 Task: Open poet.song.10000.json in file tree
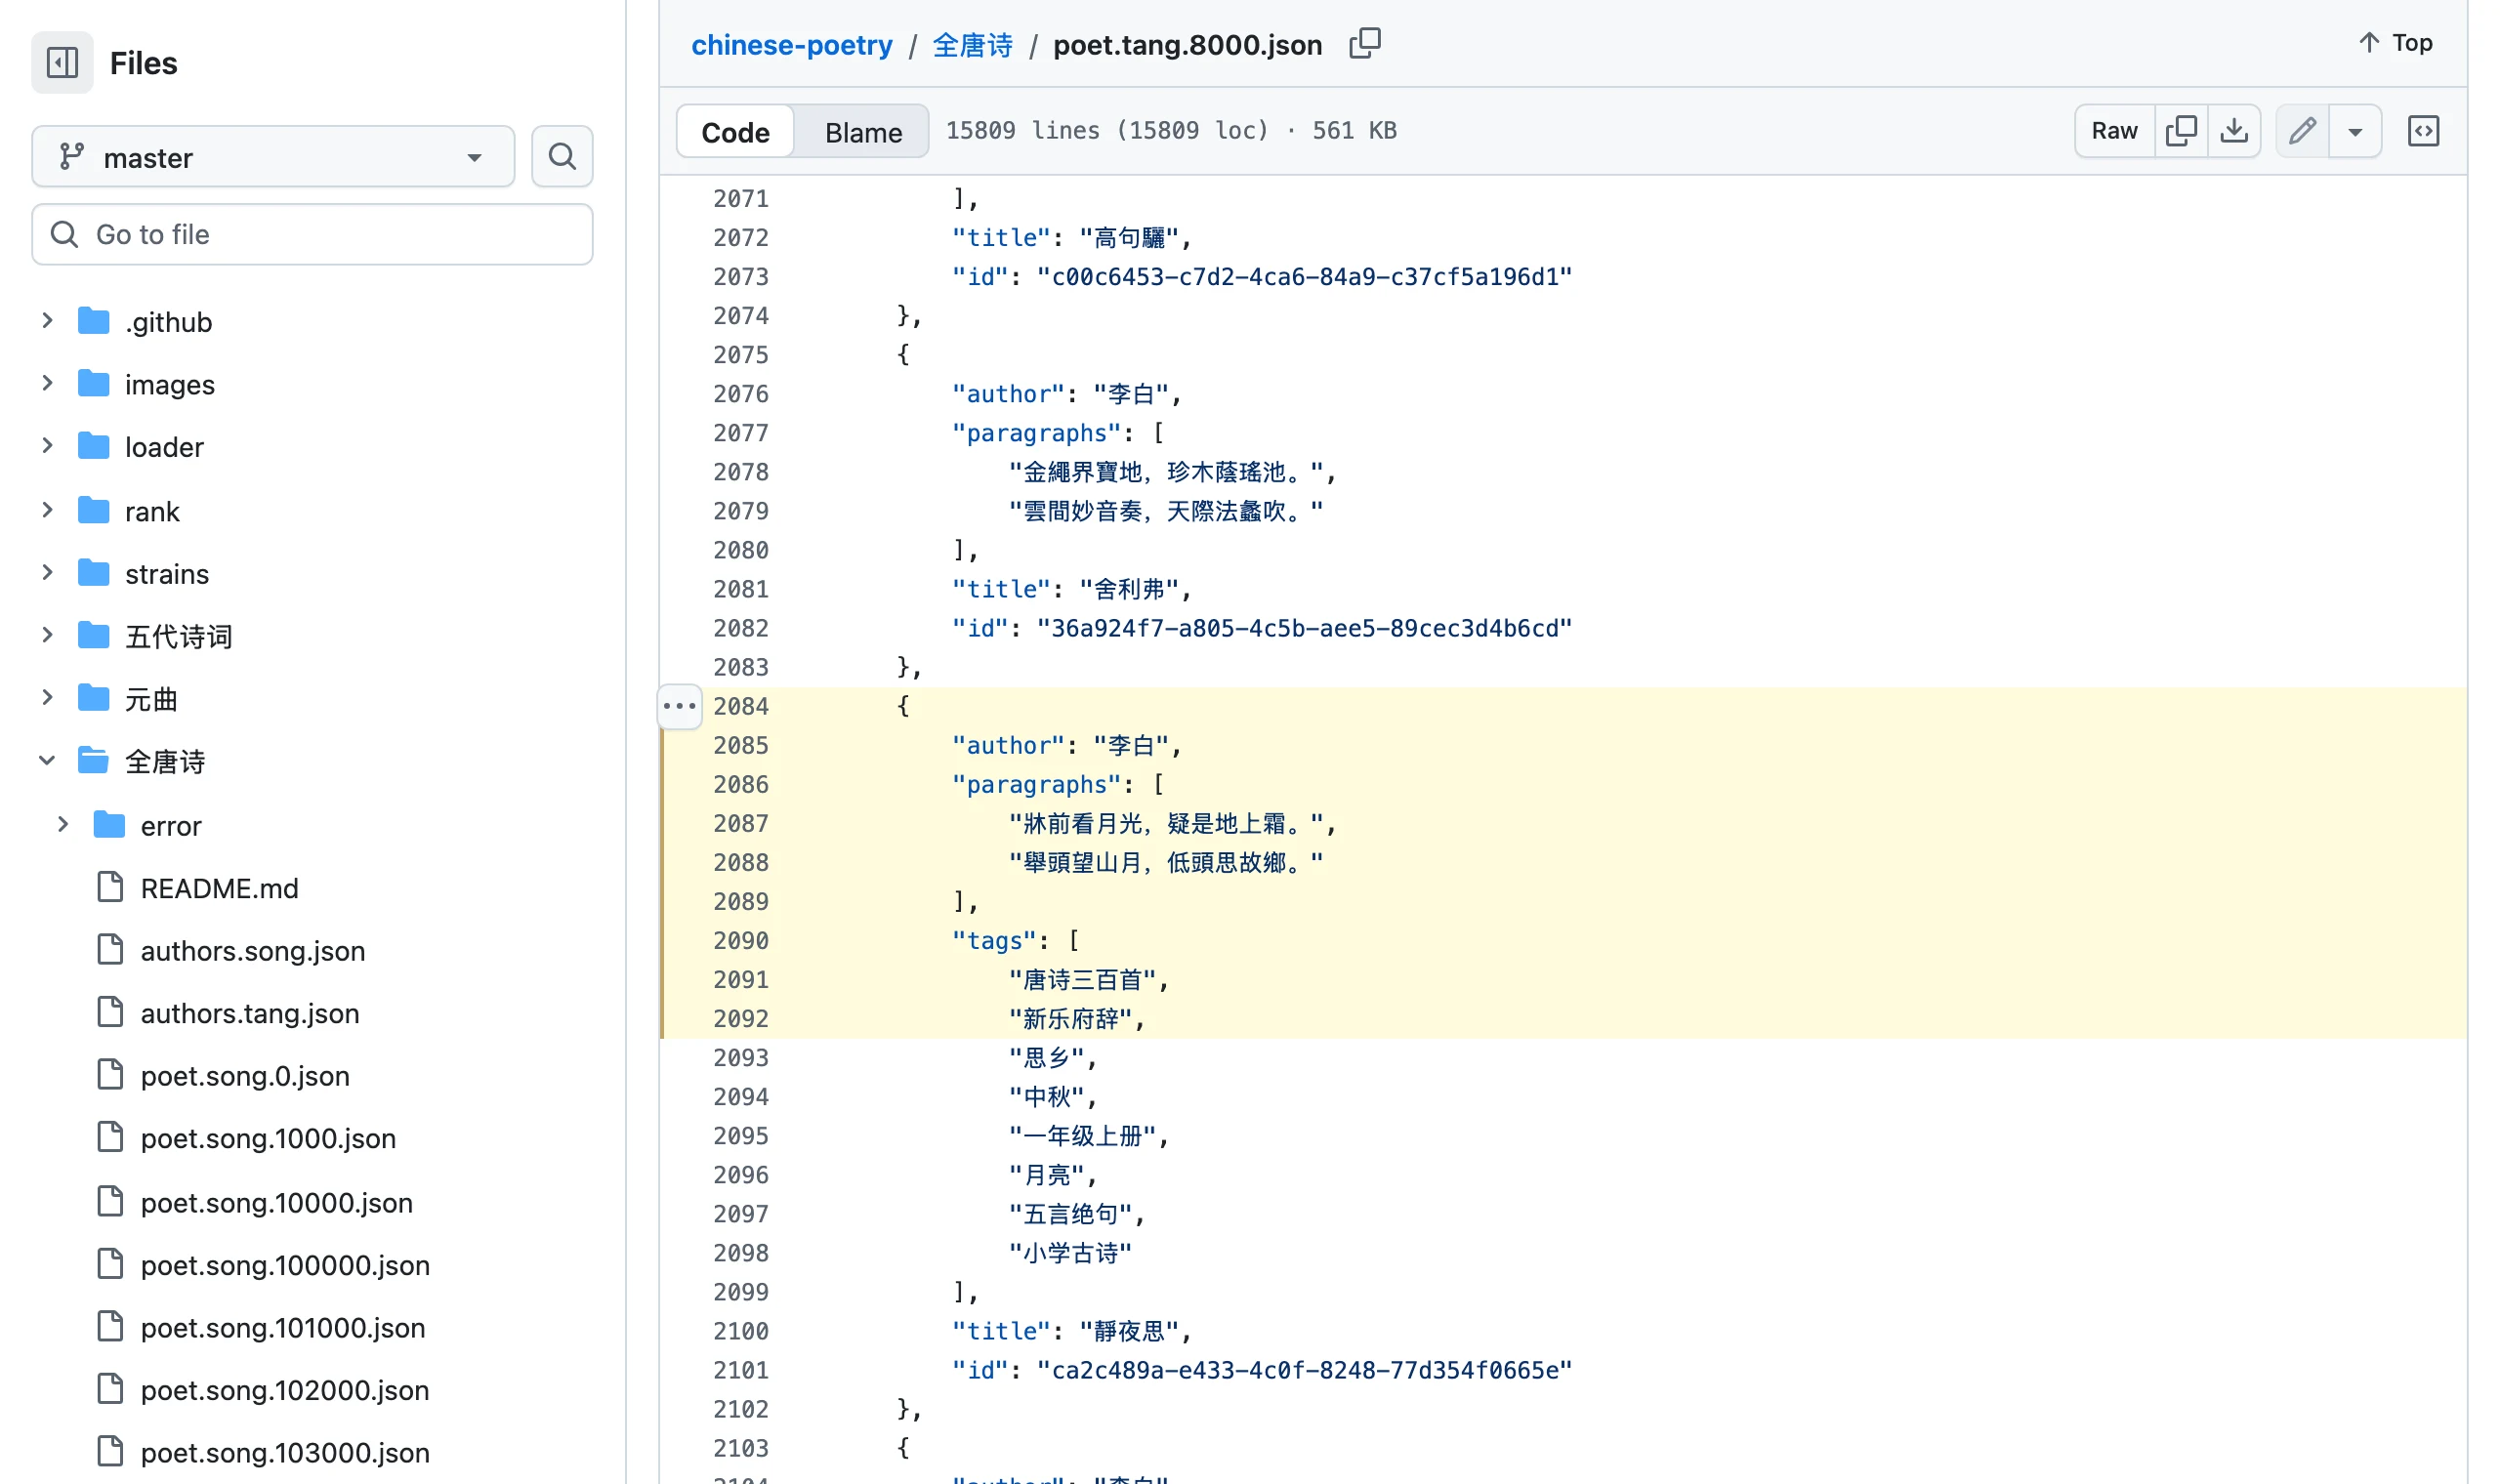[x=276, y=1202]
